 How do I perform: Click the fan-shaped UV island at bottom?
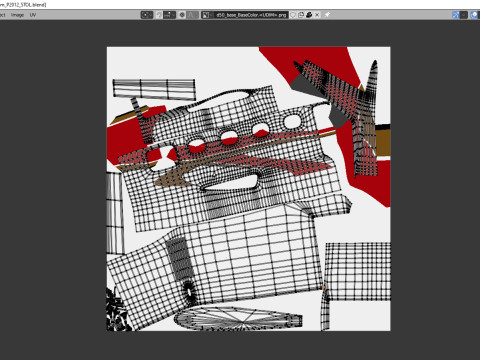(238, 318)
